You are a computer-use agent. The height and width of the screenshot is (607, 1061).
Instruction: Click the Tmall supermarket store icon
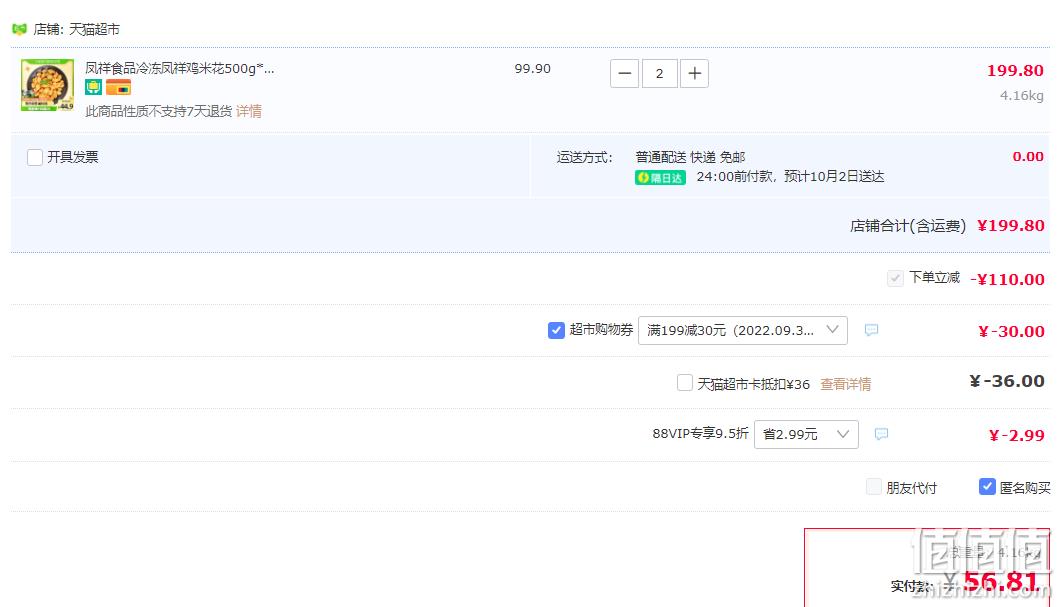20,29
